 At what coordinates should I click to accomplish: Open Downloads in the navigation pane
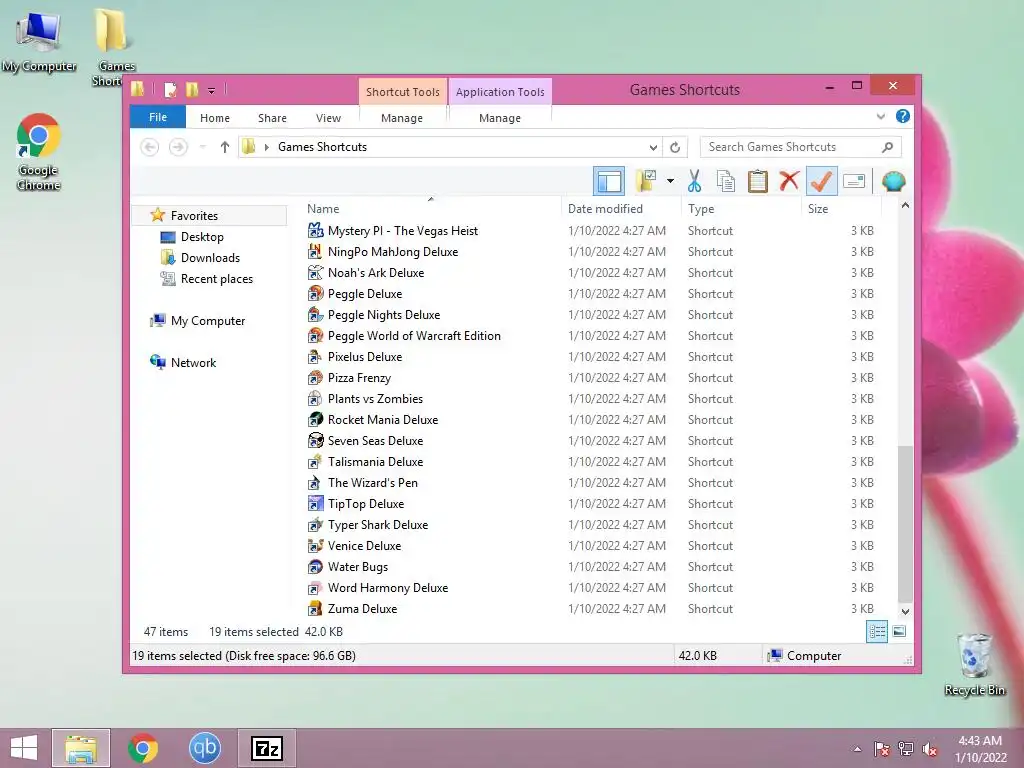[210, 257]
